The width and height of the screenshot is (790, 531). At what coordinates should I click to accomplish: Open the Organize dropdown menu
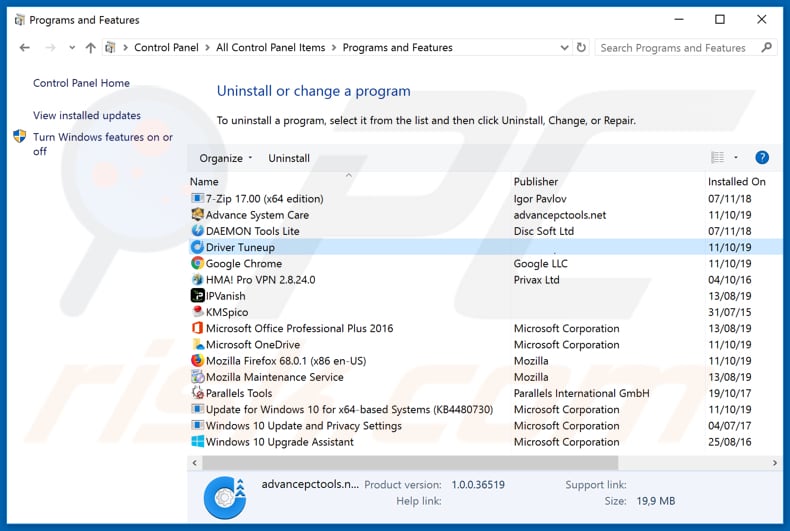coord(225,158)
